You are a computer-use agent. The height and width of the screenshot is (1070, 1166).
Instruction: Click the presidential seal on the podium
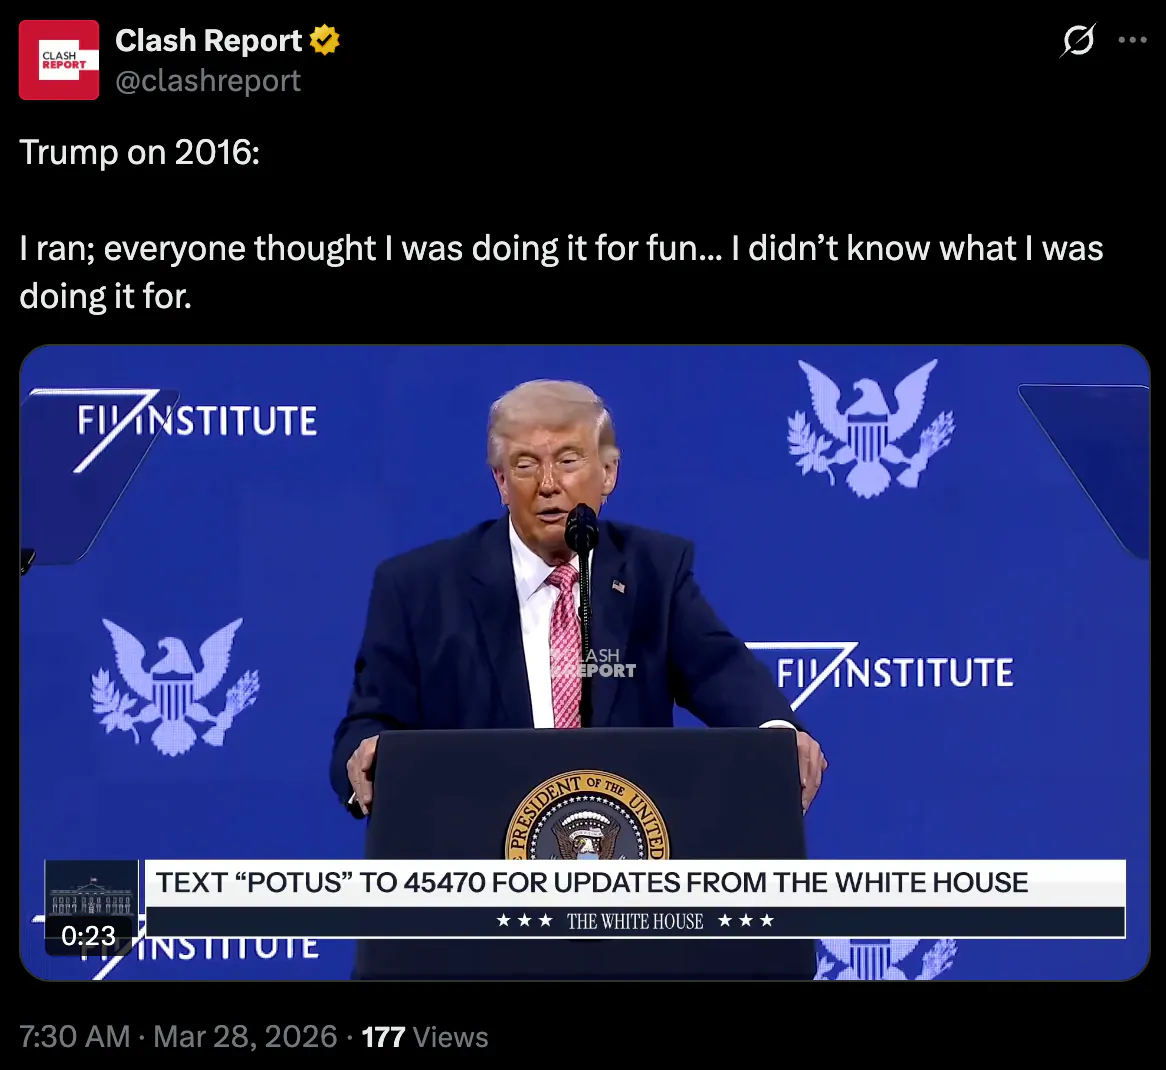(587, 815)
